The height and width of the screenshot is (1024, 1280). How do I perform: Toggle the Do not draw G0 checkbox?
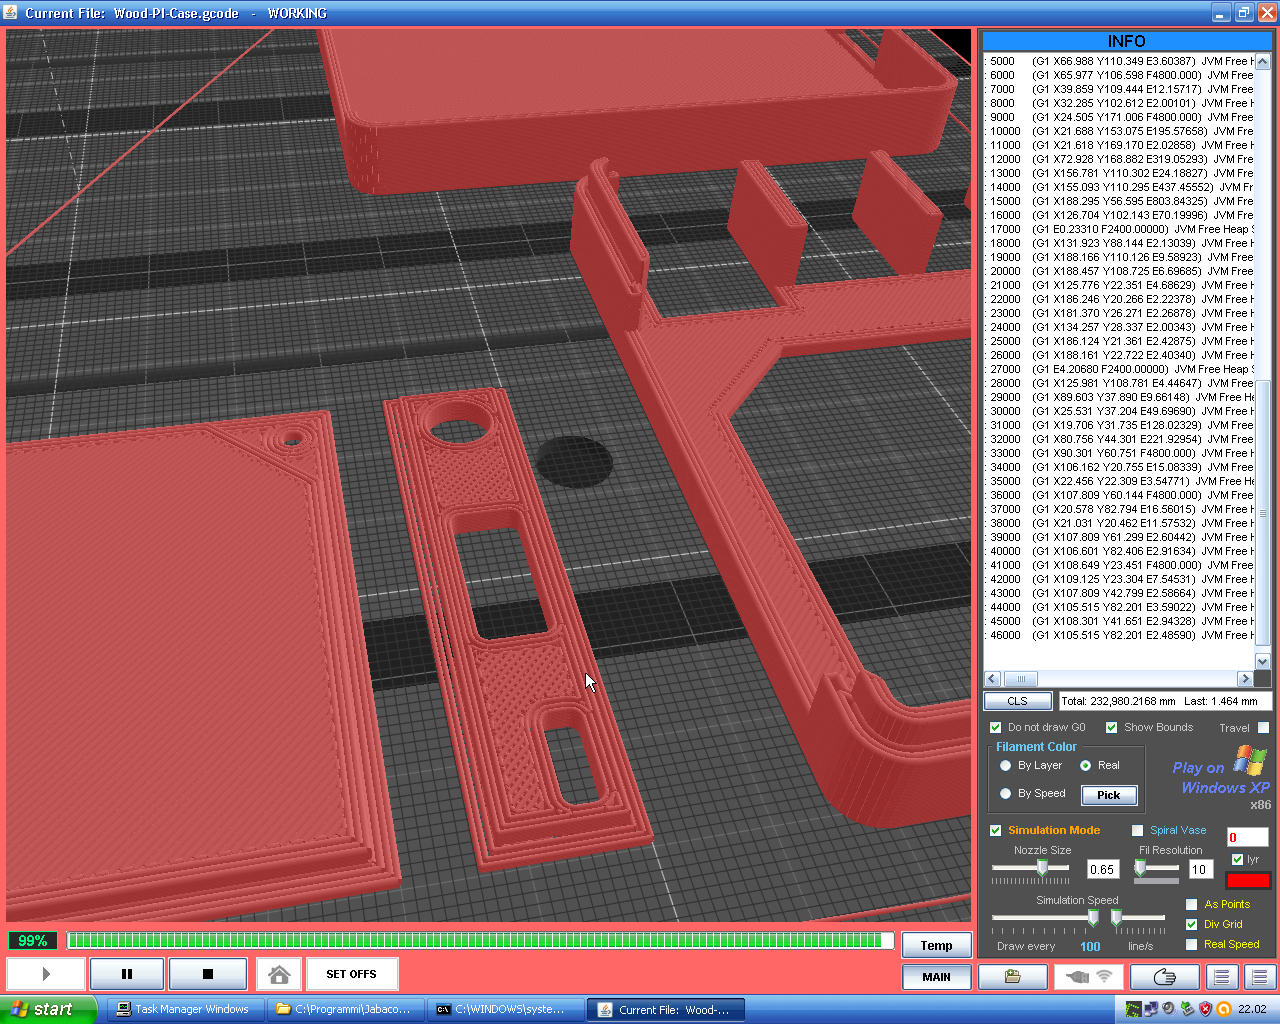[x=995, y=727]
